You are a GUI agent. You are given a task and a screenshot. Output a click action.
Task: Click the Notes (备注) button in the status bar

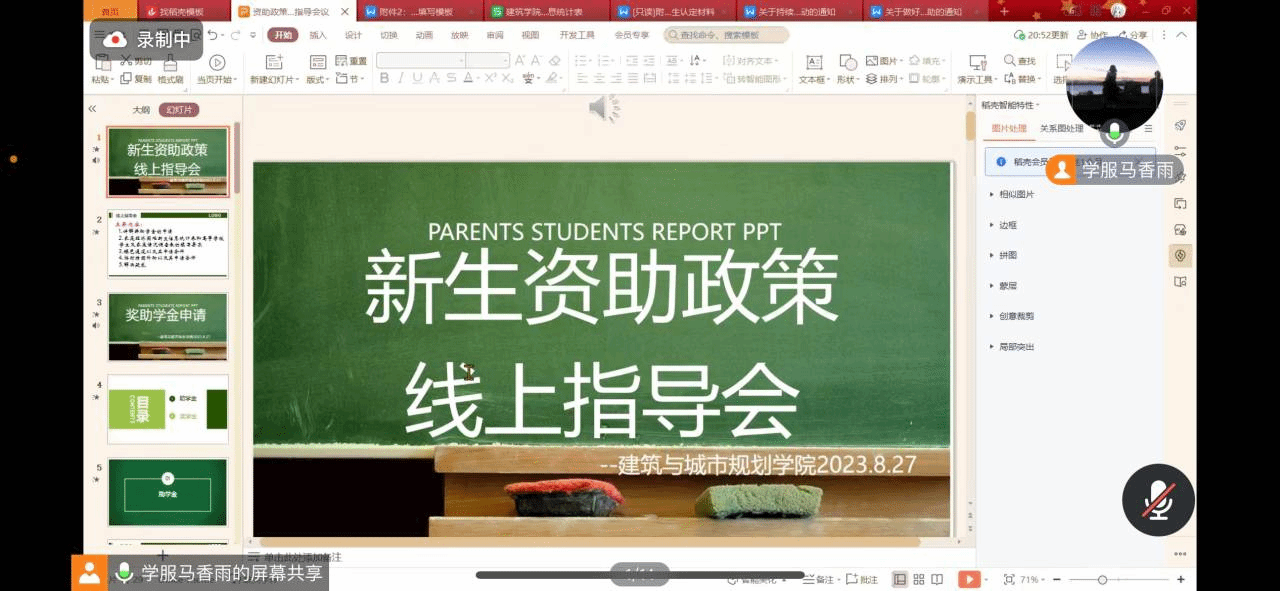click(820, 579)
